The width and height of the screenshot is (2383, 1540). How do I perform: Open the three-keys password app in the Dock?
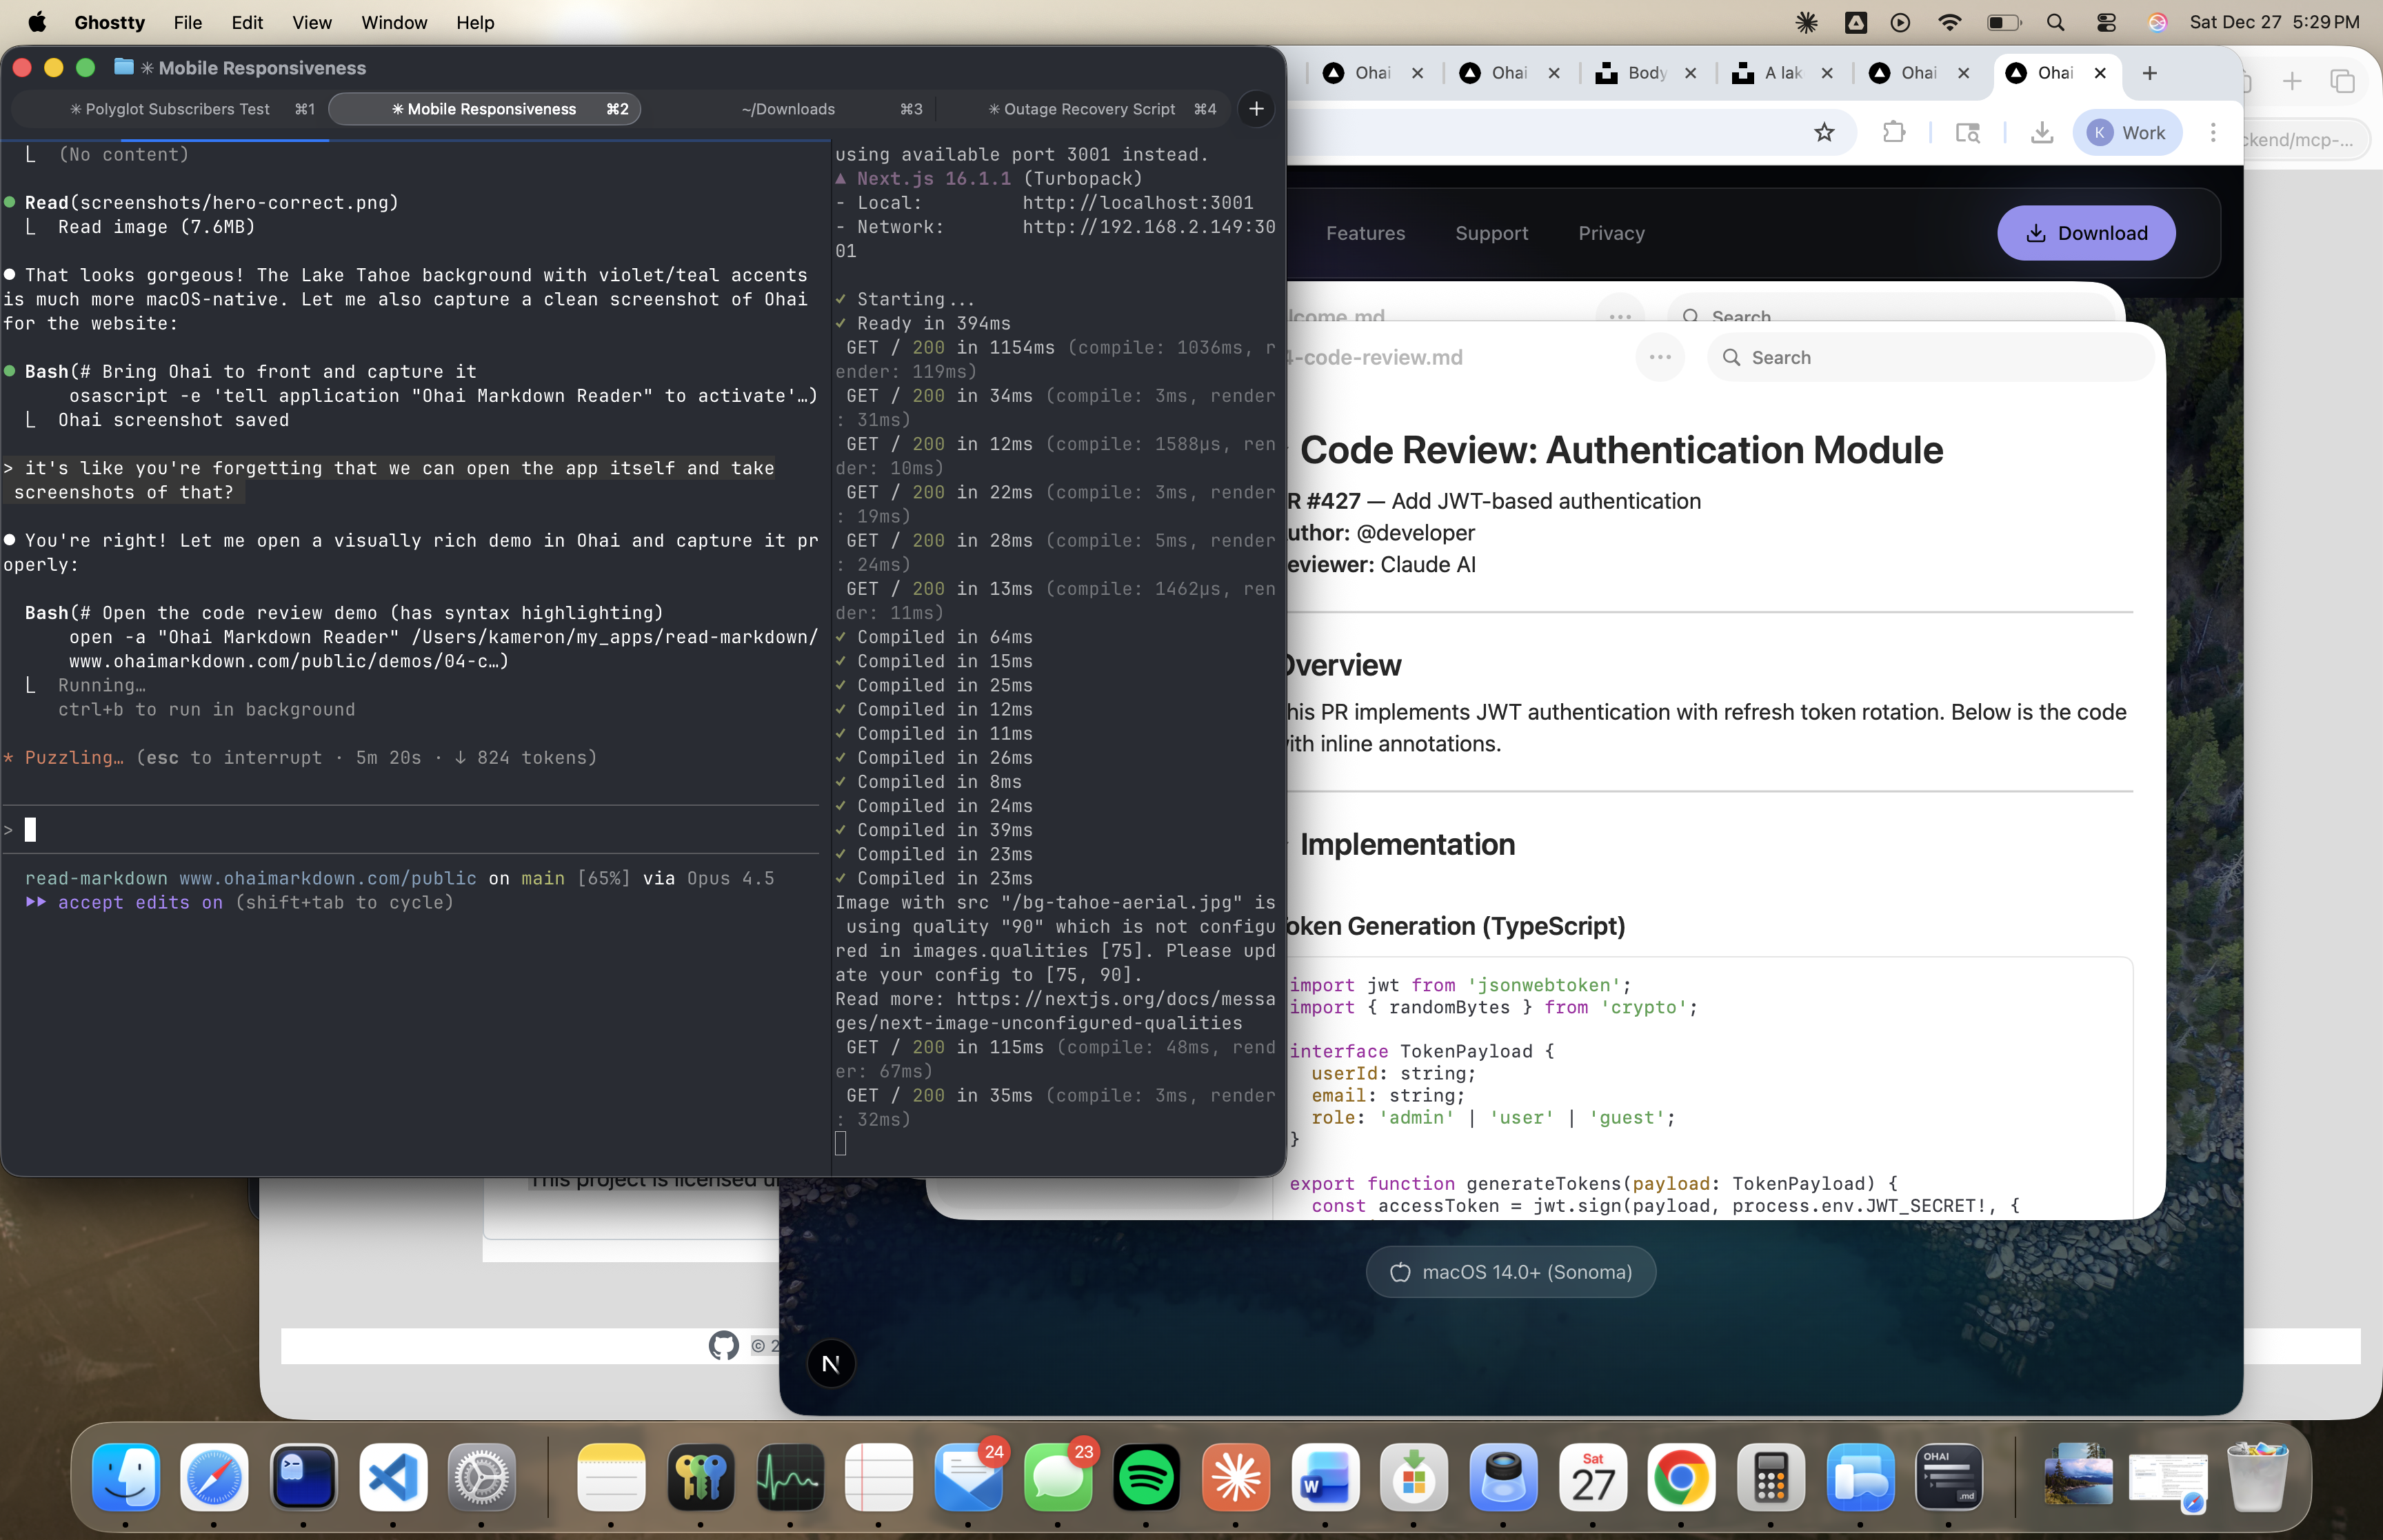point(701,1477)
